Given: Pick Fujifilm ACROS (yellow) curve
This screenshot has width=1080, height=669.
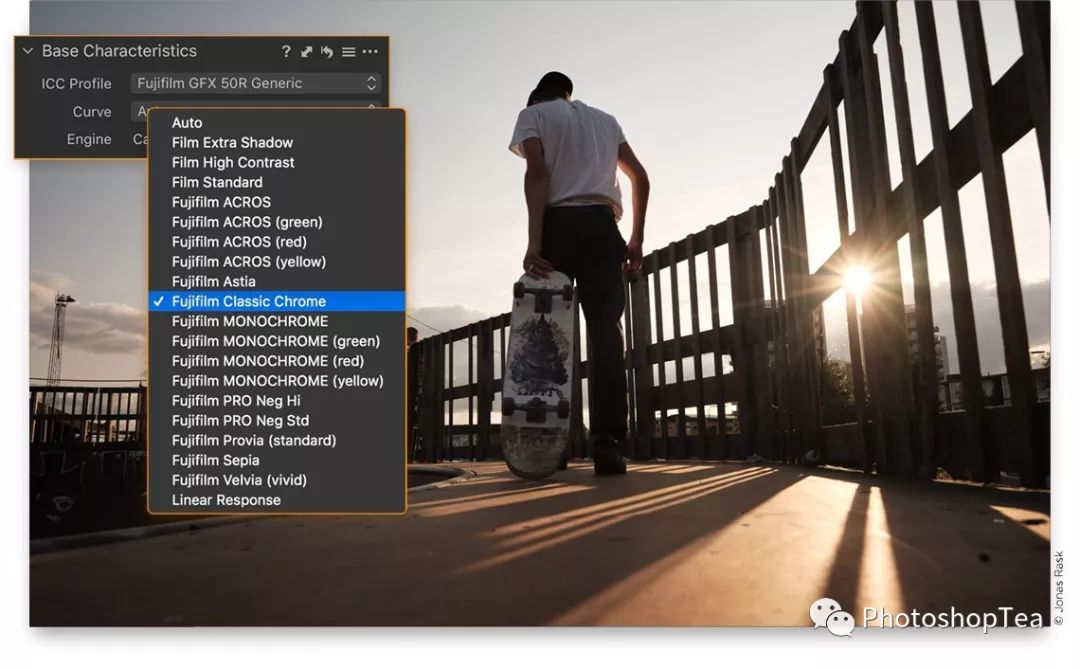Looking at the screenshot, I should point(277,263).
